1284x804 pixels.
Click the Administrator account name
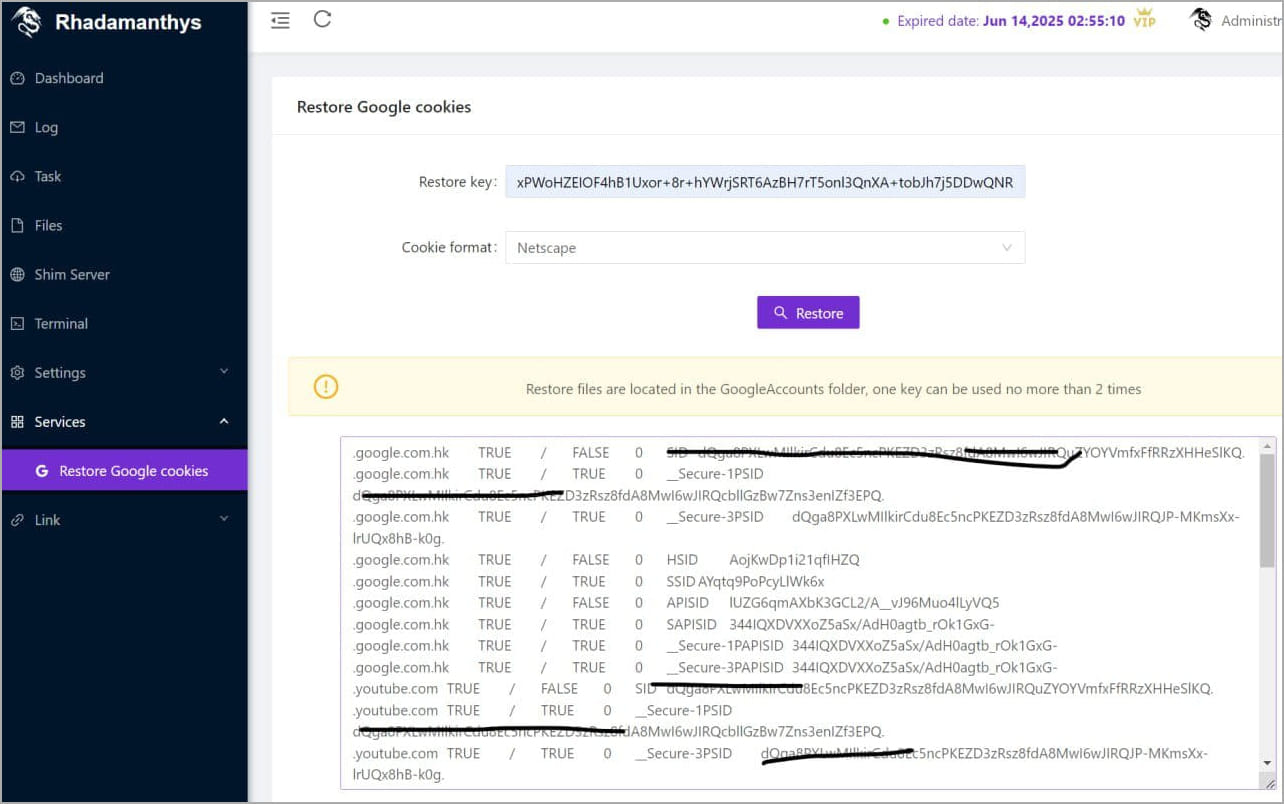pos(1251,20)
